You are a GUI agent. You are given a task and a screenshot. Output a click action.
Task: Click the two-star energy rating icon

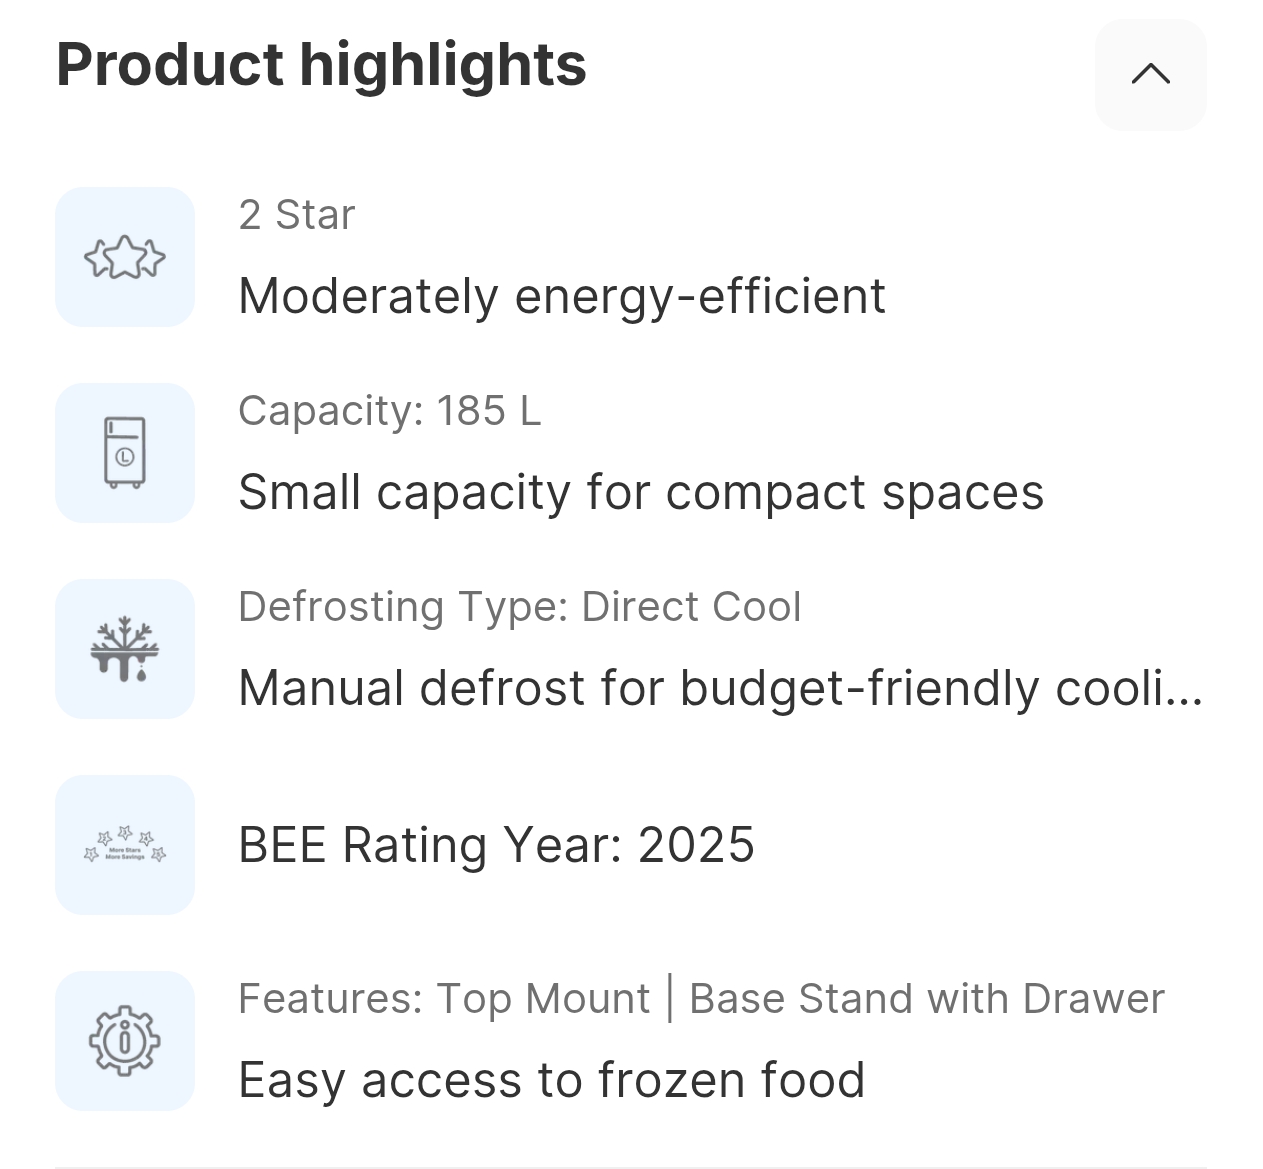pos(125,257)
